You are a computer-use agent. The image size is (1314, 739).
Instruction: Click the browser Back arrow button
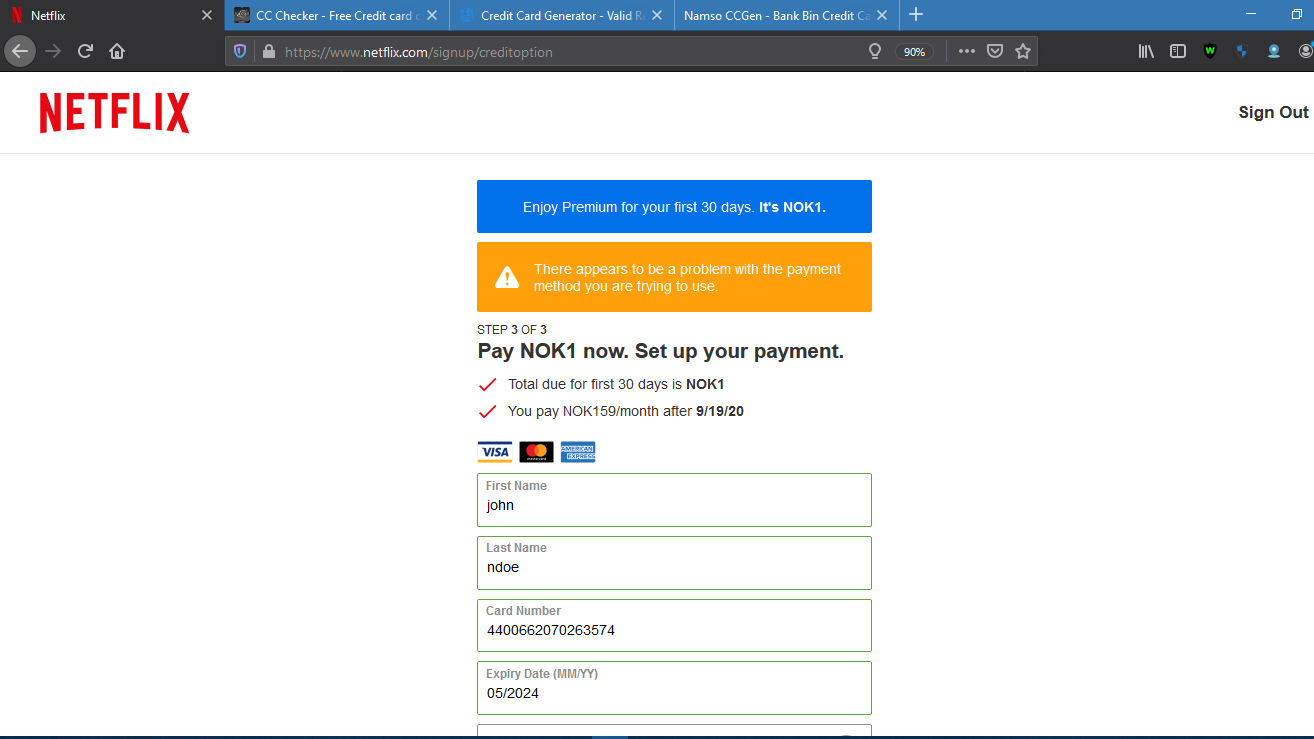pyautogui.click(x=20, y=51)
